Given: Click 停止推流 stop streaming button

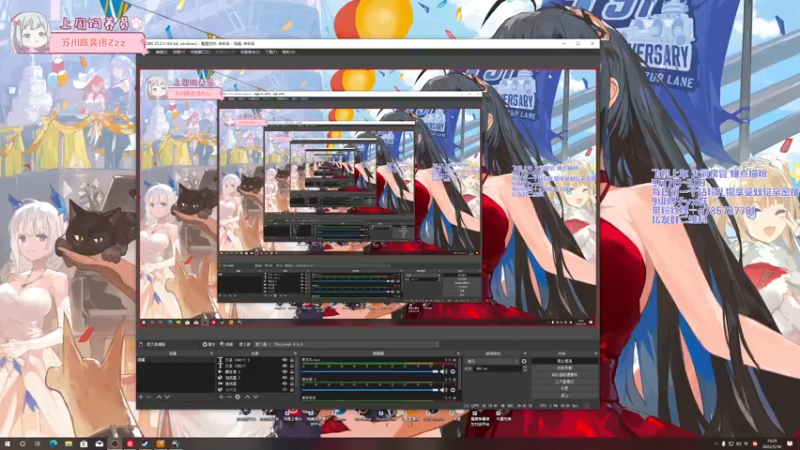Looking at the screenshot, I should tap(564, 361).
